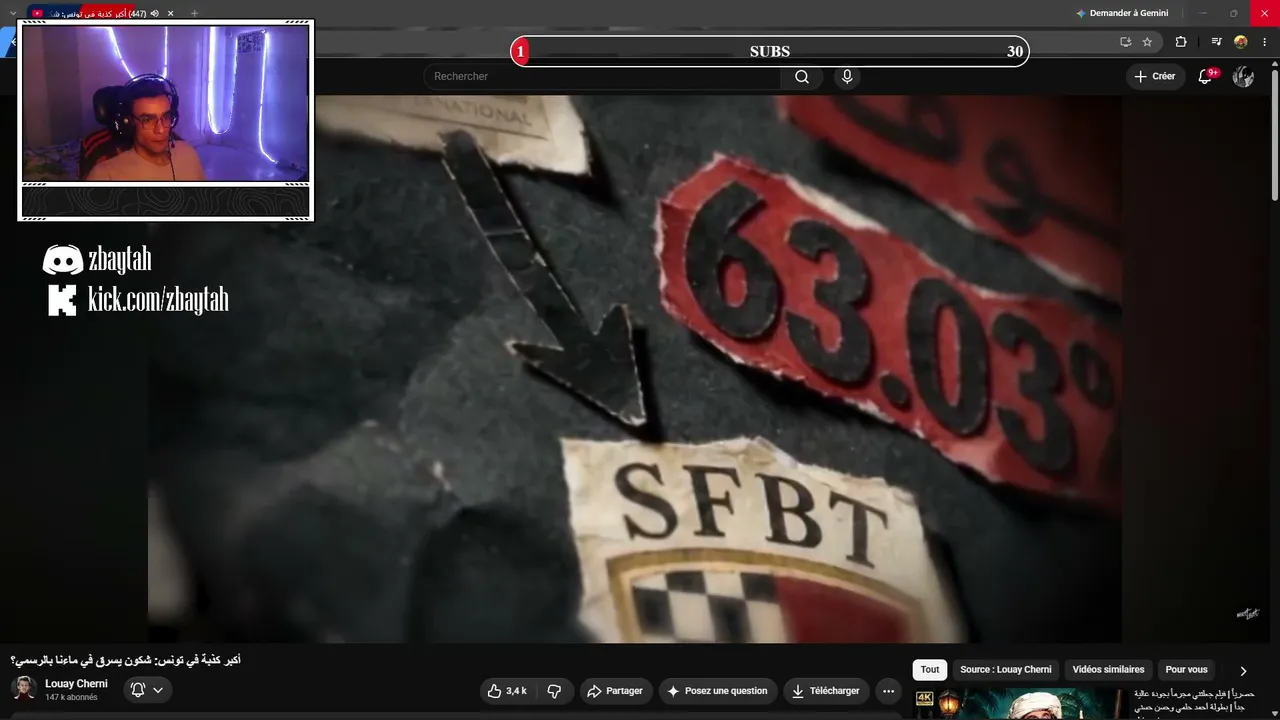
Task: Open the tab search dropdown arrow
Action: (13, 13)
